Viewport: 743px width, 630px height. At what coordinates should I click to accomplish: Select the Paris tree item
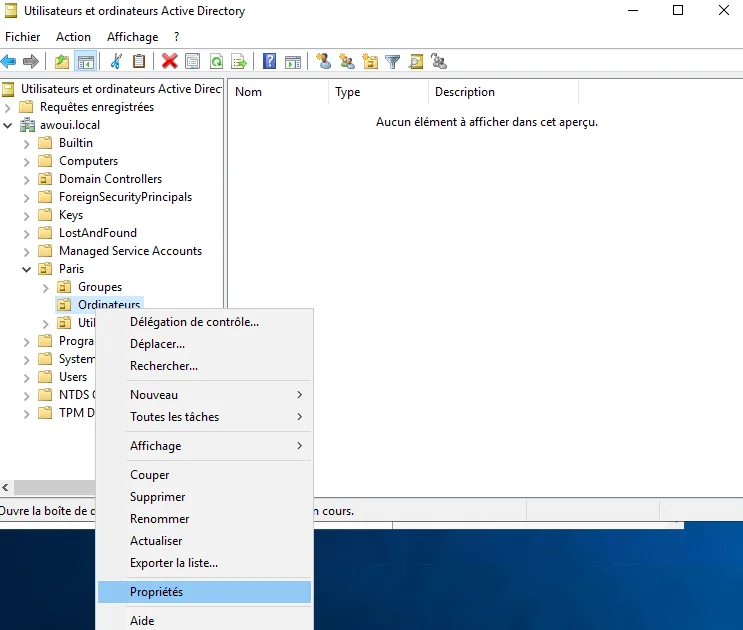[72, 269]
